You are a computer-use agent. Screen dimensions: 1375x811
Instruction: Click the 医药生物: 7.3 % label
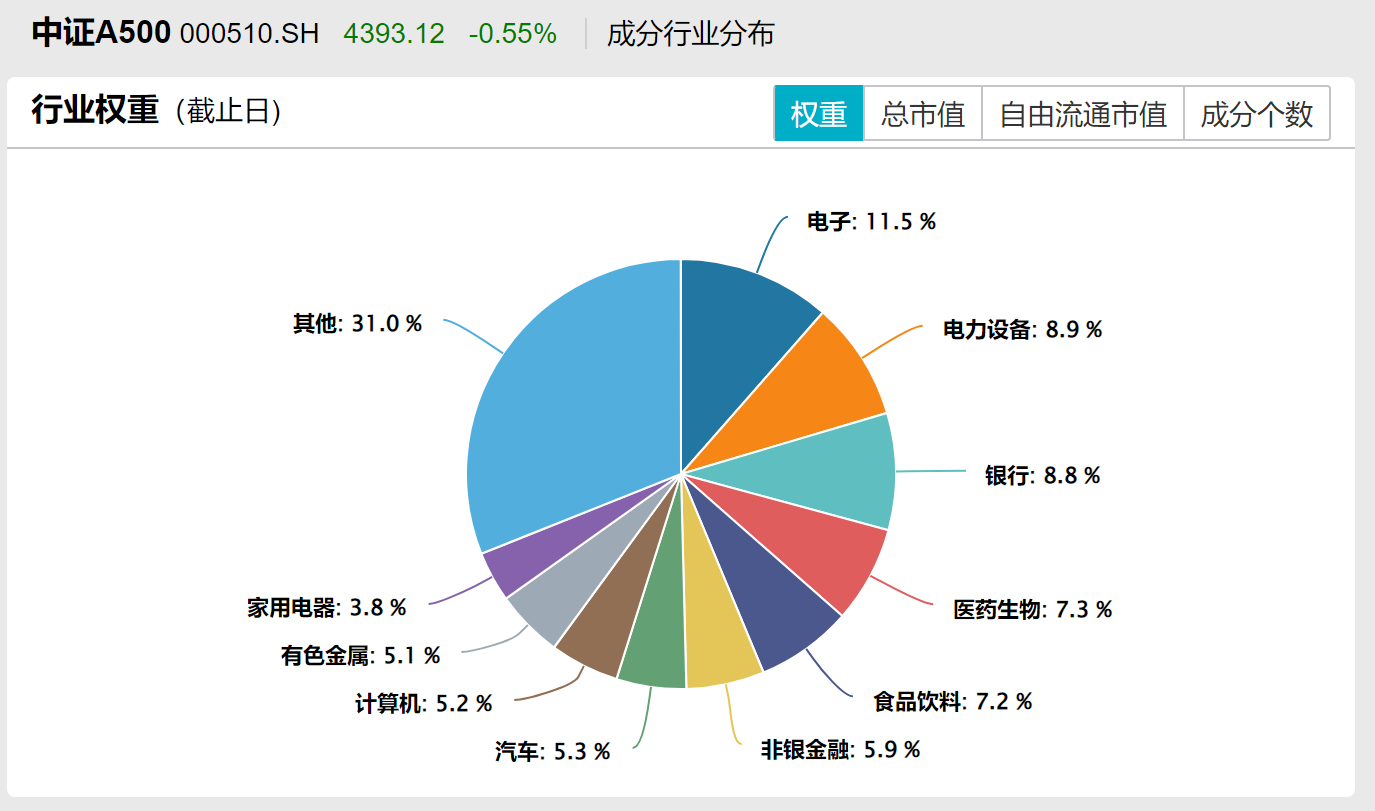[1032, 609]
